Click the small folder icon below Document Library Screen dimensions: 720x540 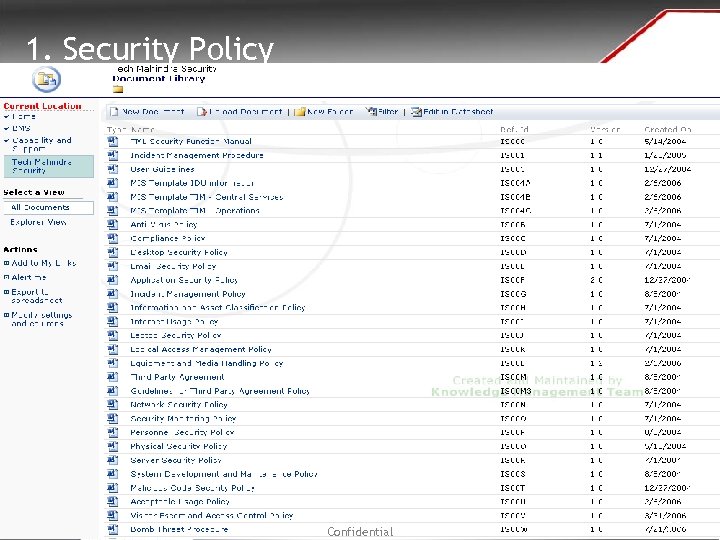click(x=118, y=89)
